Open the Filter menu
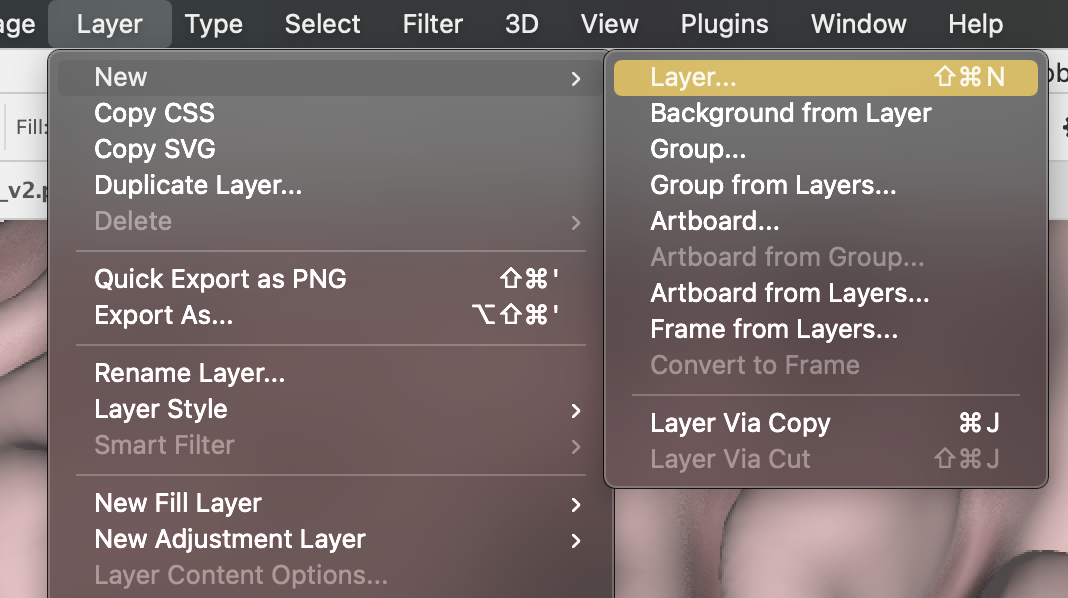 [433, 25]
